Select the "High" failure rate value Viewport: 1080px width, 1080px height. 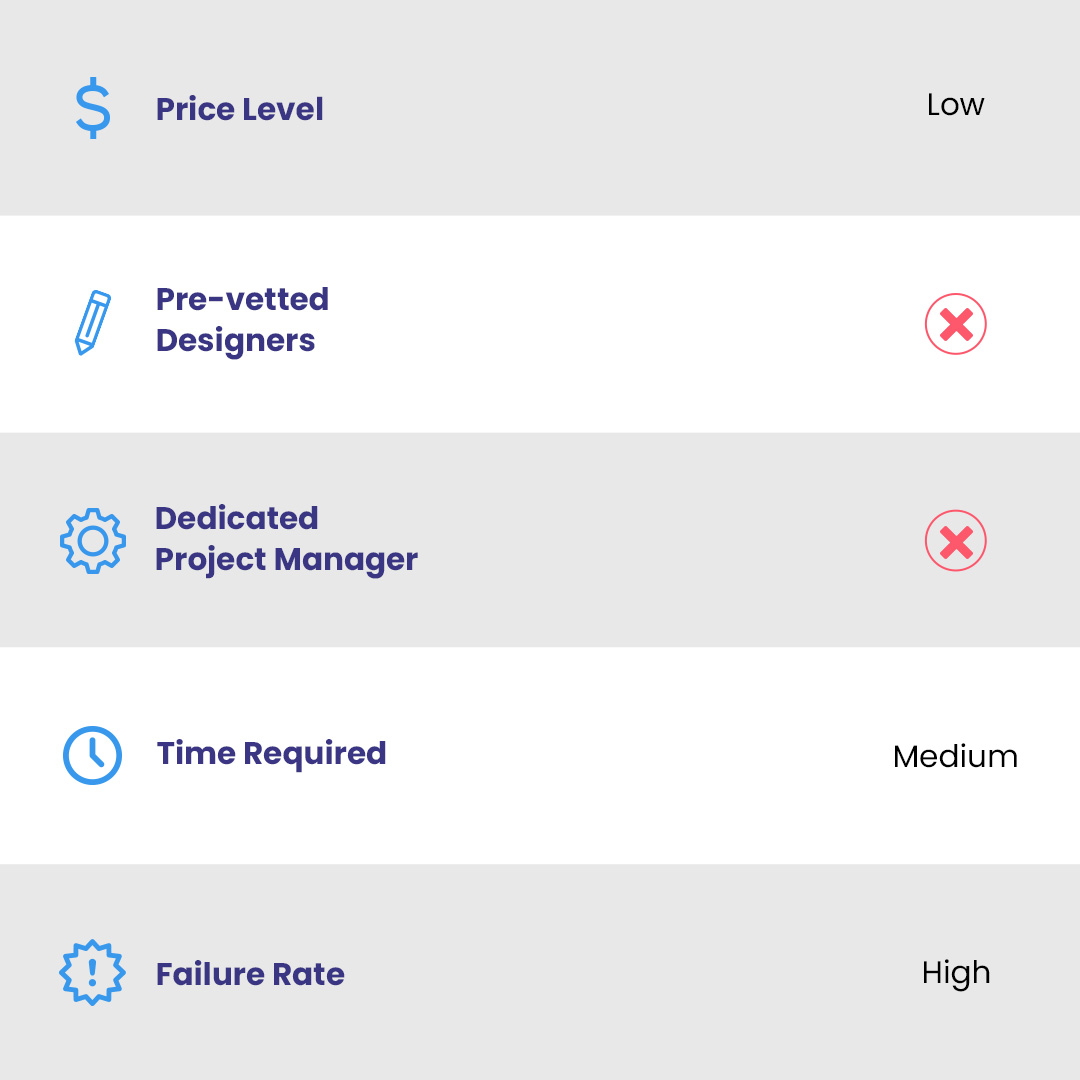[x=956, y=973]
